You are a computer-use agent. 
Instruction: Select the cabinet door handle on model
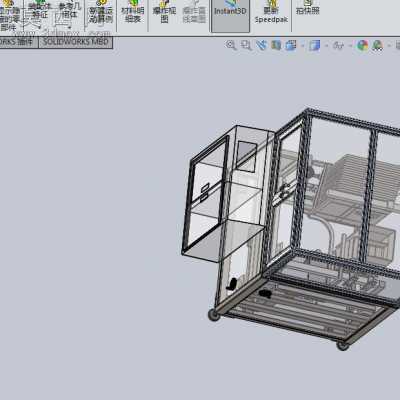click(204, 193)
